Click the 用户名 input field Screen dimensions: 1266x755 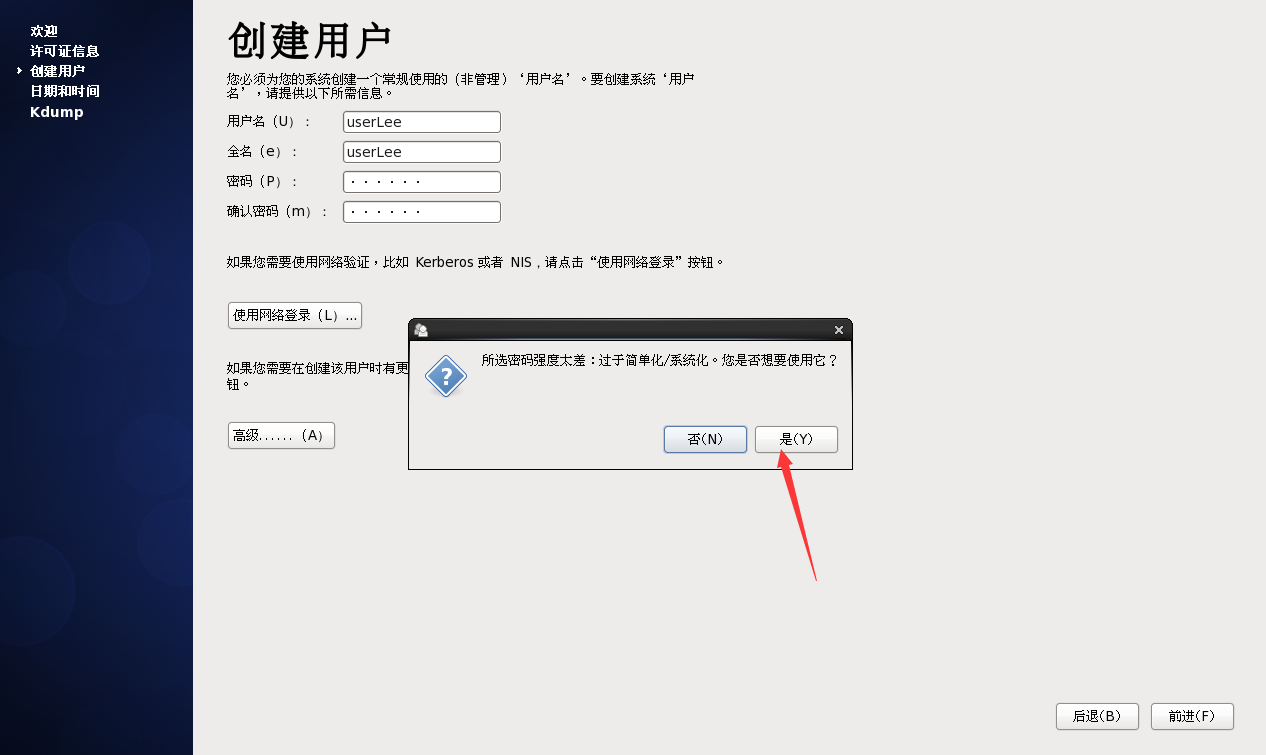pyautogui.click(x=422, y=122)
